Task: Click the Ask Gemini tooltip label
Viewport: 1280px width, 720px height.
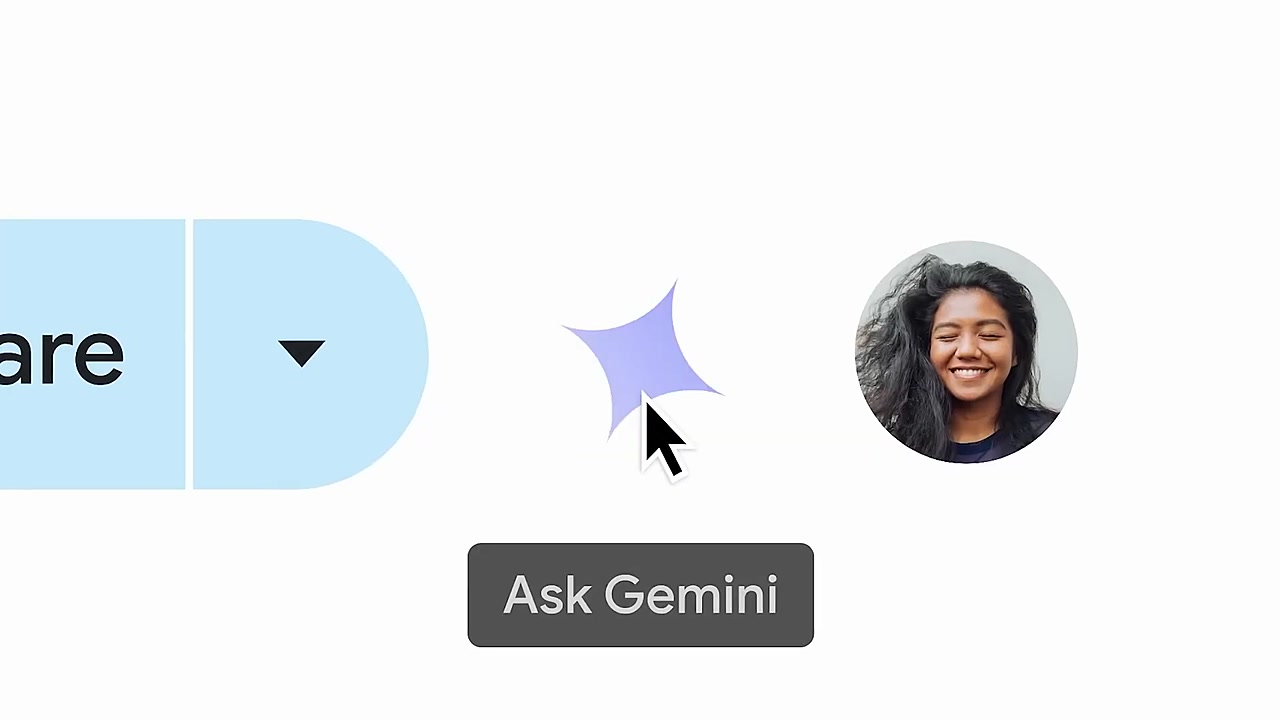Action: [x=640, y=595]
